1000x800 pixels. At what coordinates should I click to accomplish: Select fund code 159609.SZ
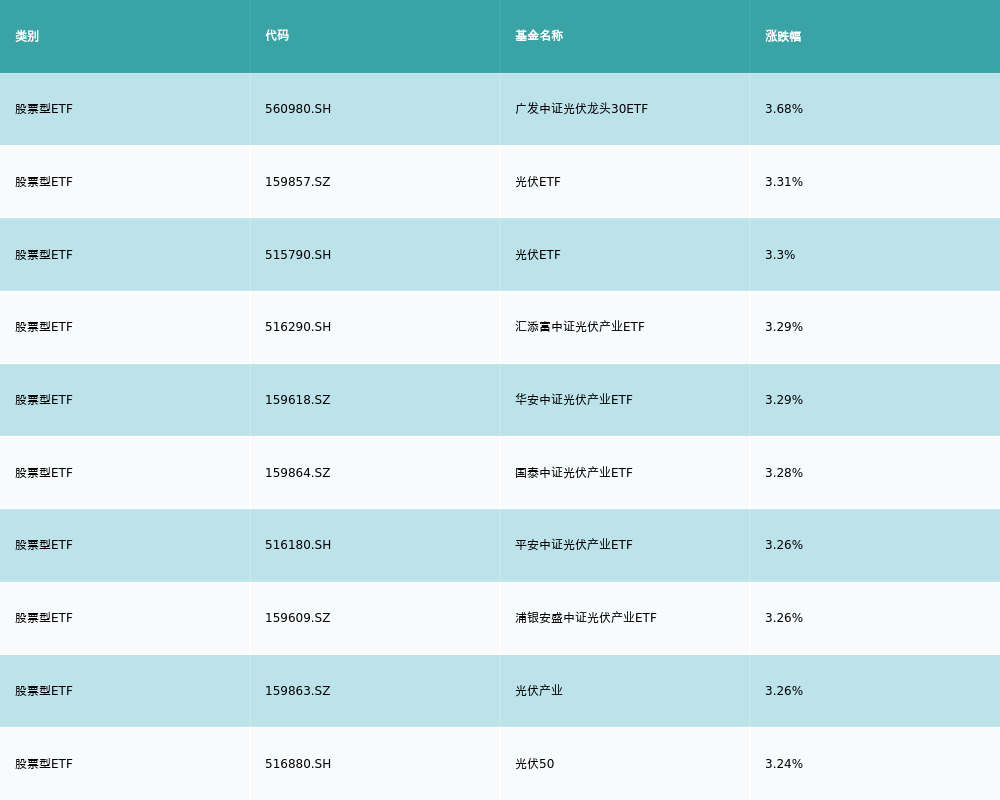click(298, 618)
